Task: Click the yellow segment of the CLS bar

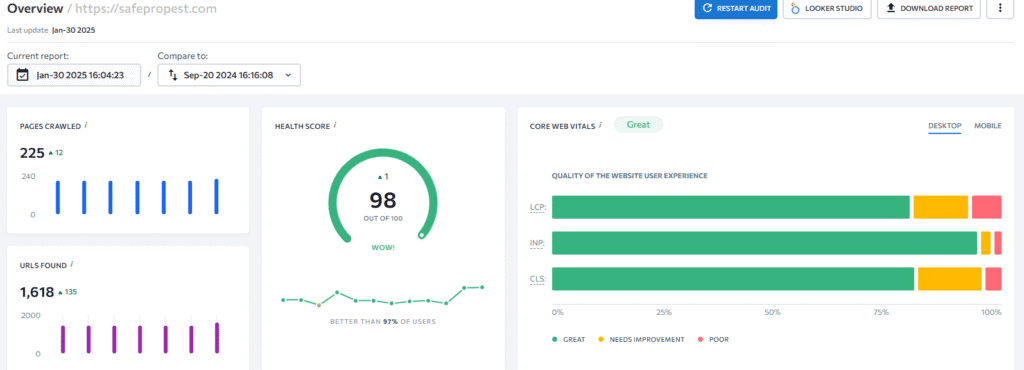Action: point(950,279)
